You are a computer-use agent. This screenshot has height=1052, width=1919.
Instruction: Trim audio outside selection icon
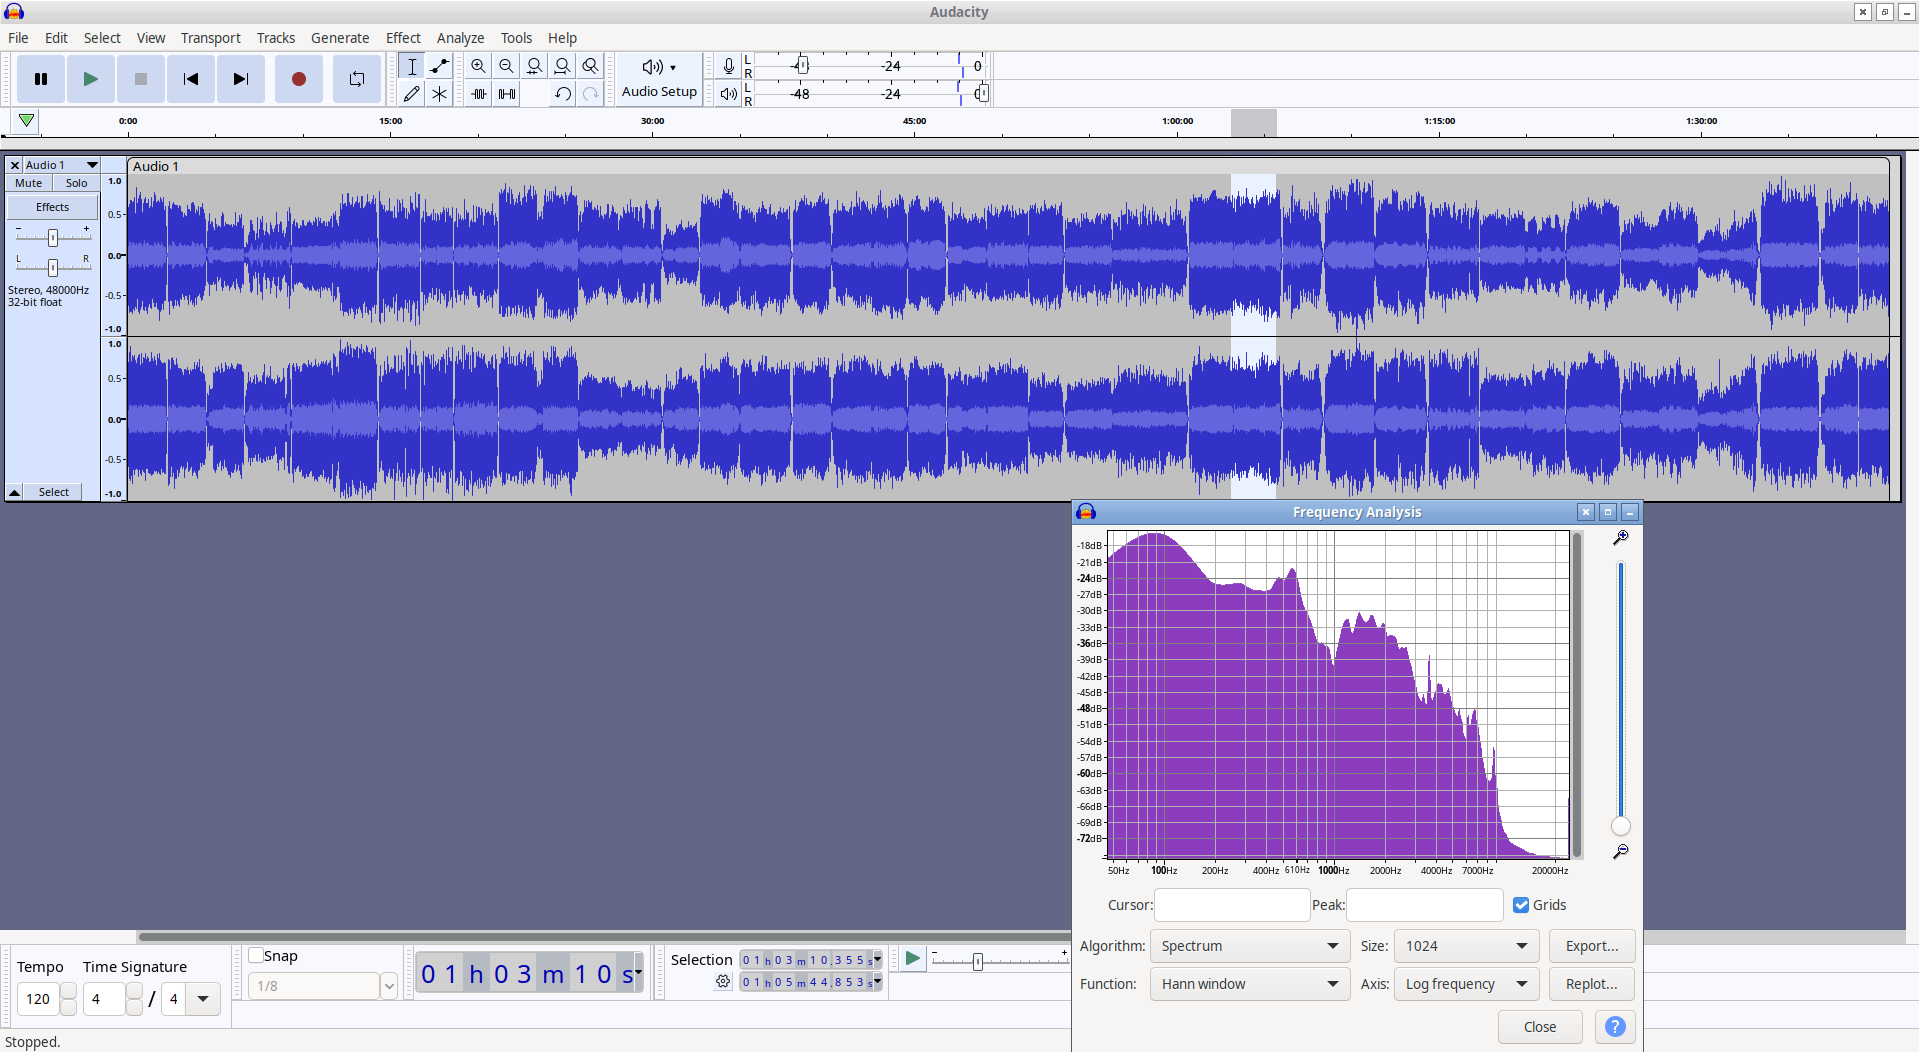point(479,94)
